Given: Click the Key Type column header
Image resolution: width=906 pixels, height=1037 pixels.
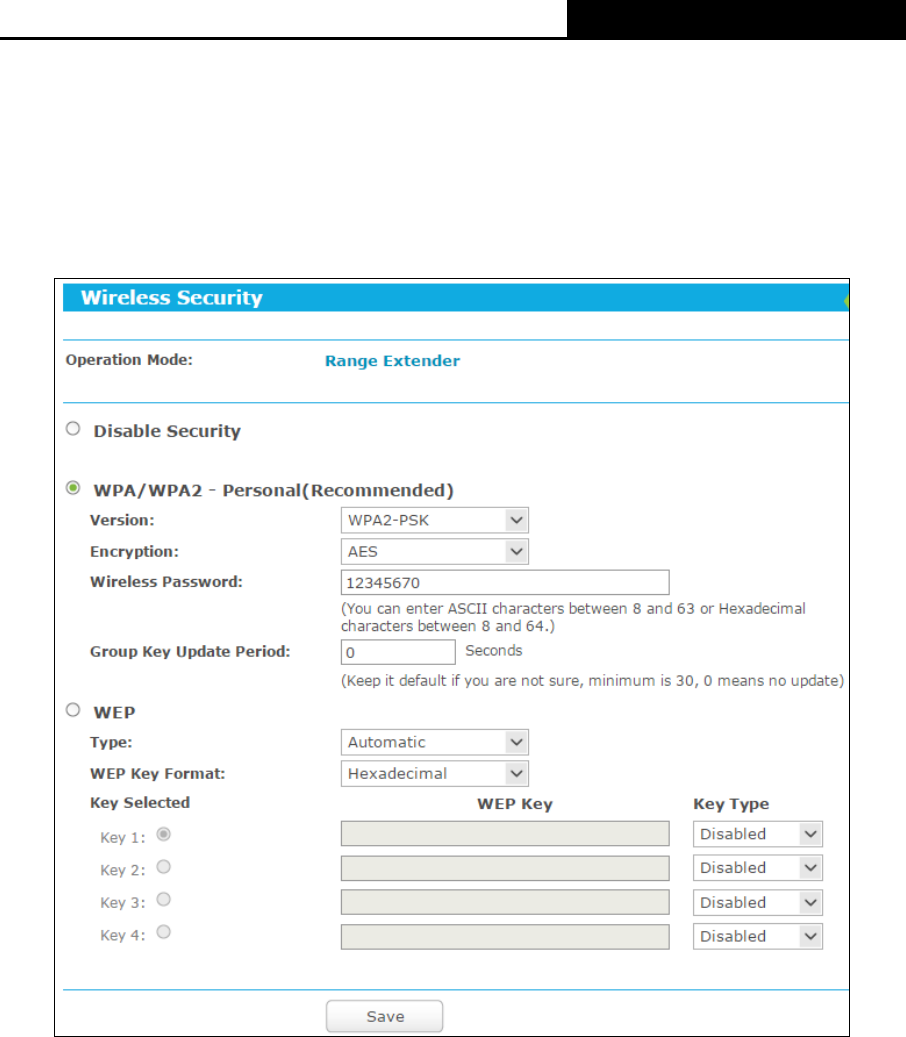Looking at the screenshot, I should pos(731,804).
